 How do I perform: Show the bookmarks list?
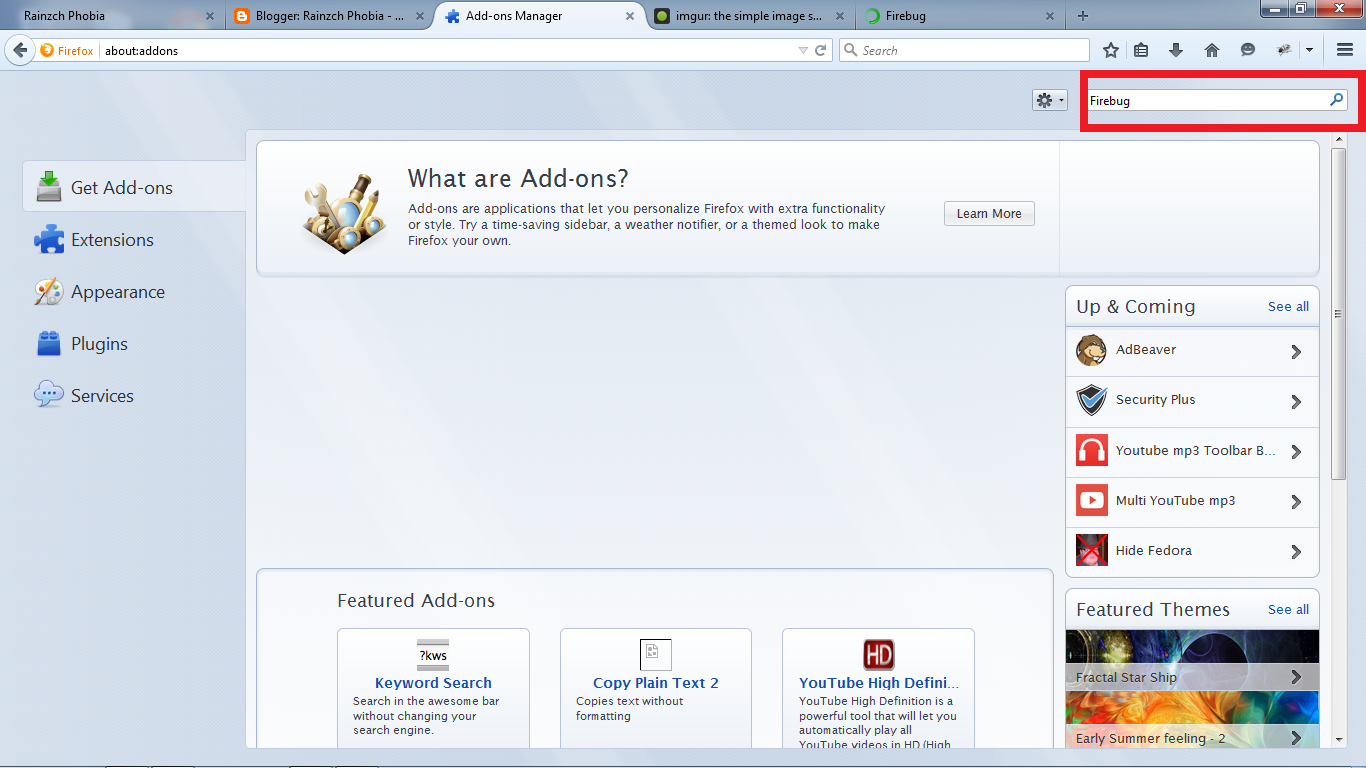[1142, 50]
